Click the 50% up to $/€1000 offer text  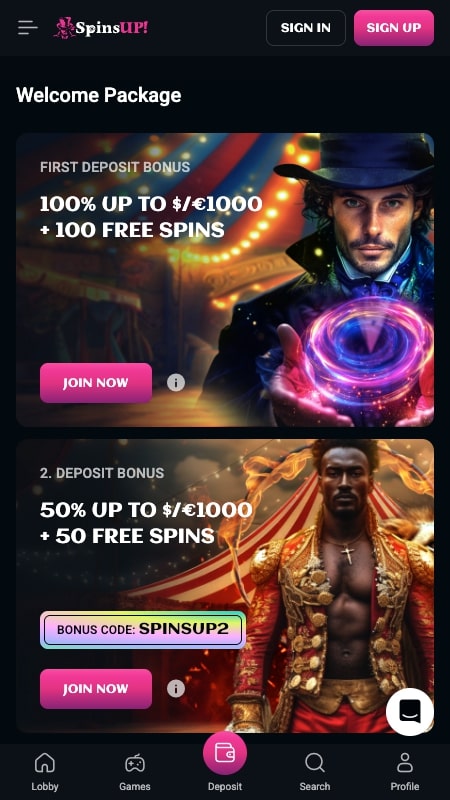click(x=146, y=510)
